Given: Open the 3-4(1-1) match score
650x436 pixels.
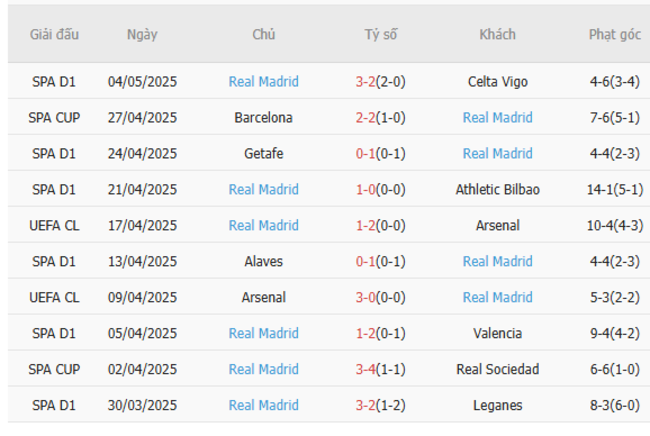Looking at the screenshot, I should [380, 370].
